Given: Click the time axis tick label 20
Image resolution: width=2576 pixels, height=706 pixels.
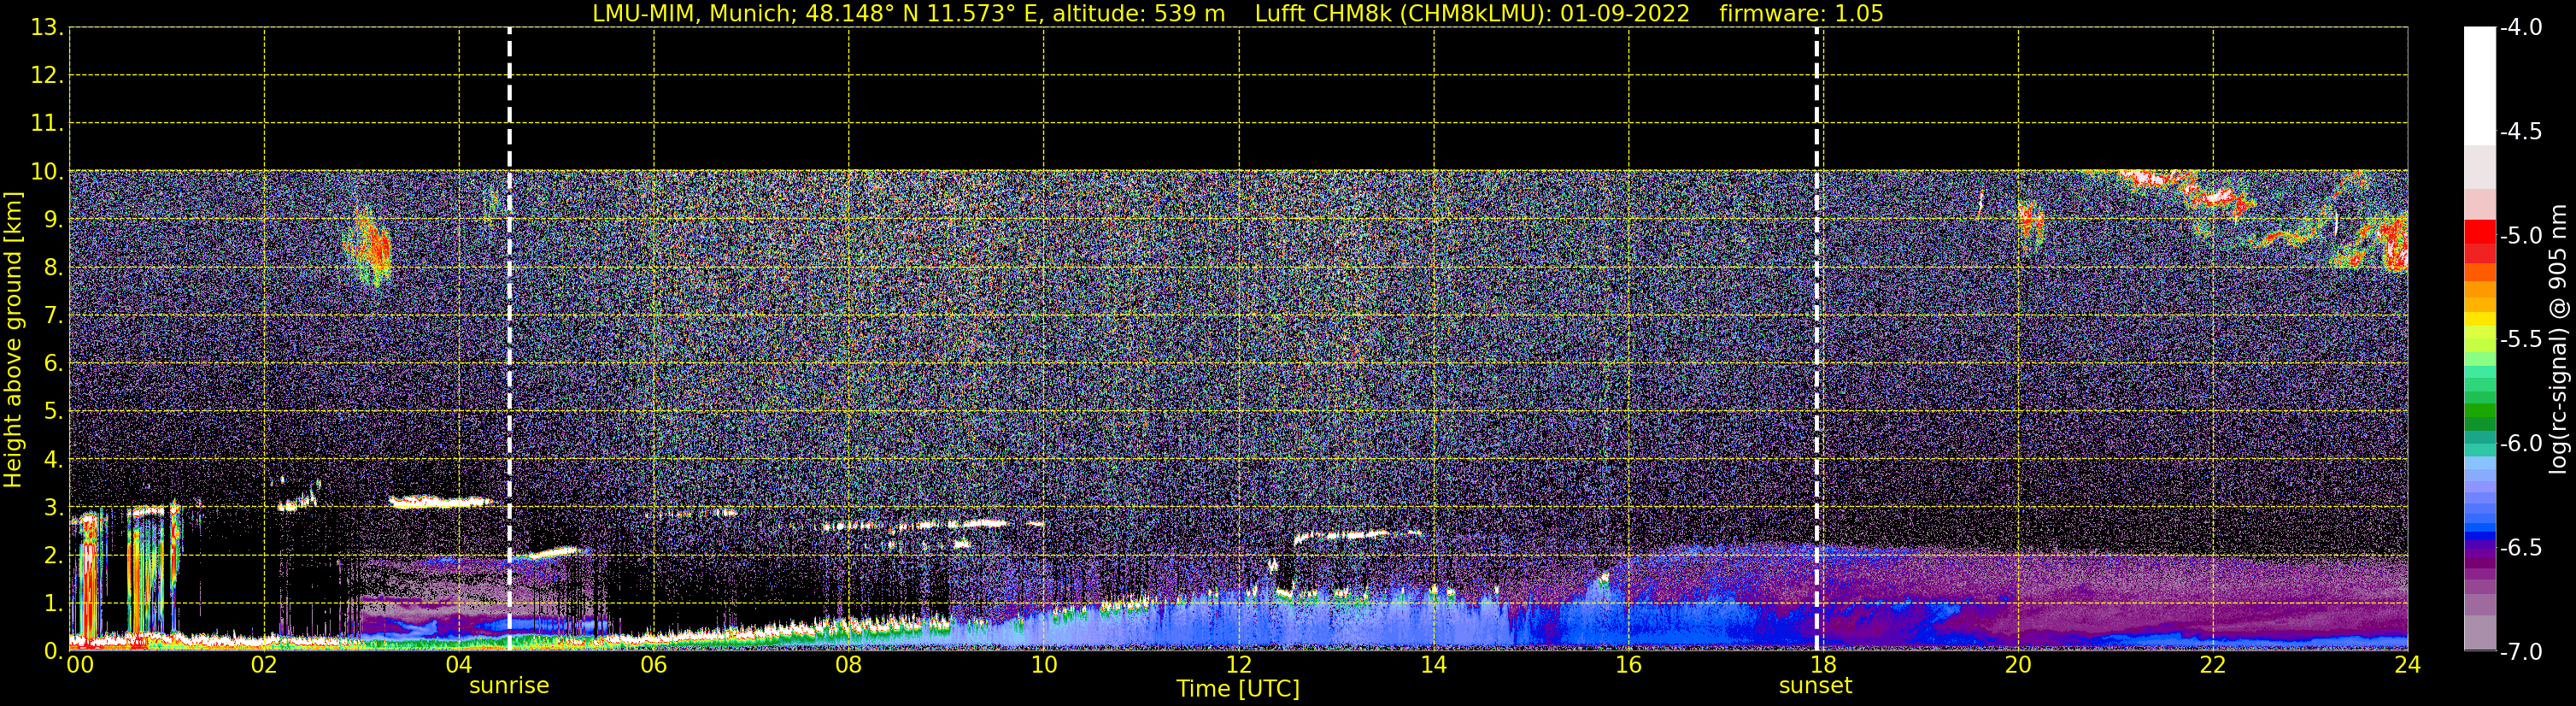Looking at the screenshot, I should click(2019, 665).
